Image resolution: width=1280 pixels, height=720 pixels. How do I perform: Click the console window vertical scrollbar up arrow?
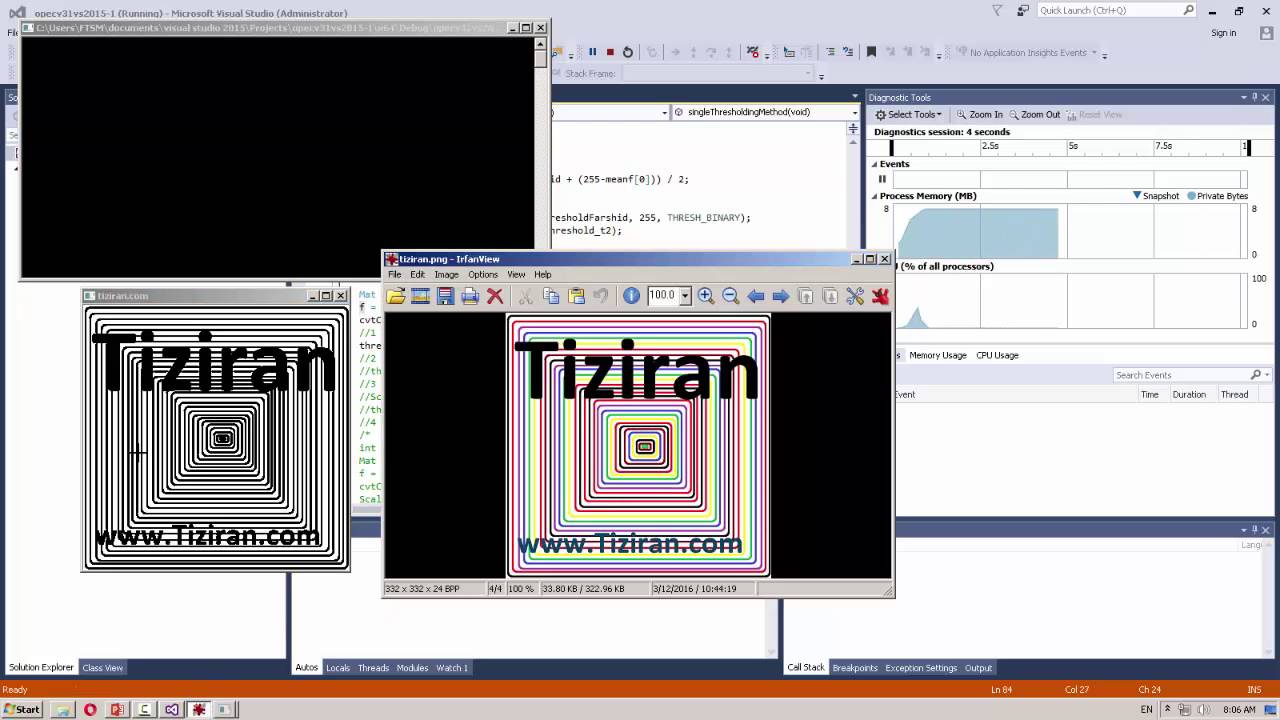pos(541,43)
